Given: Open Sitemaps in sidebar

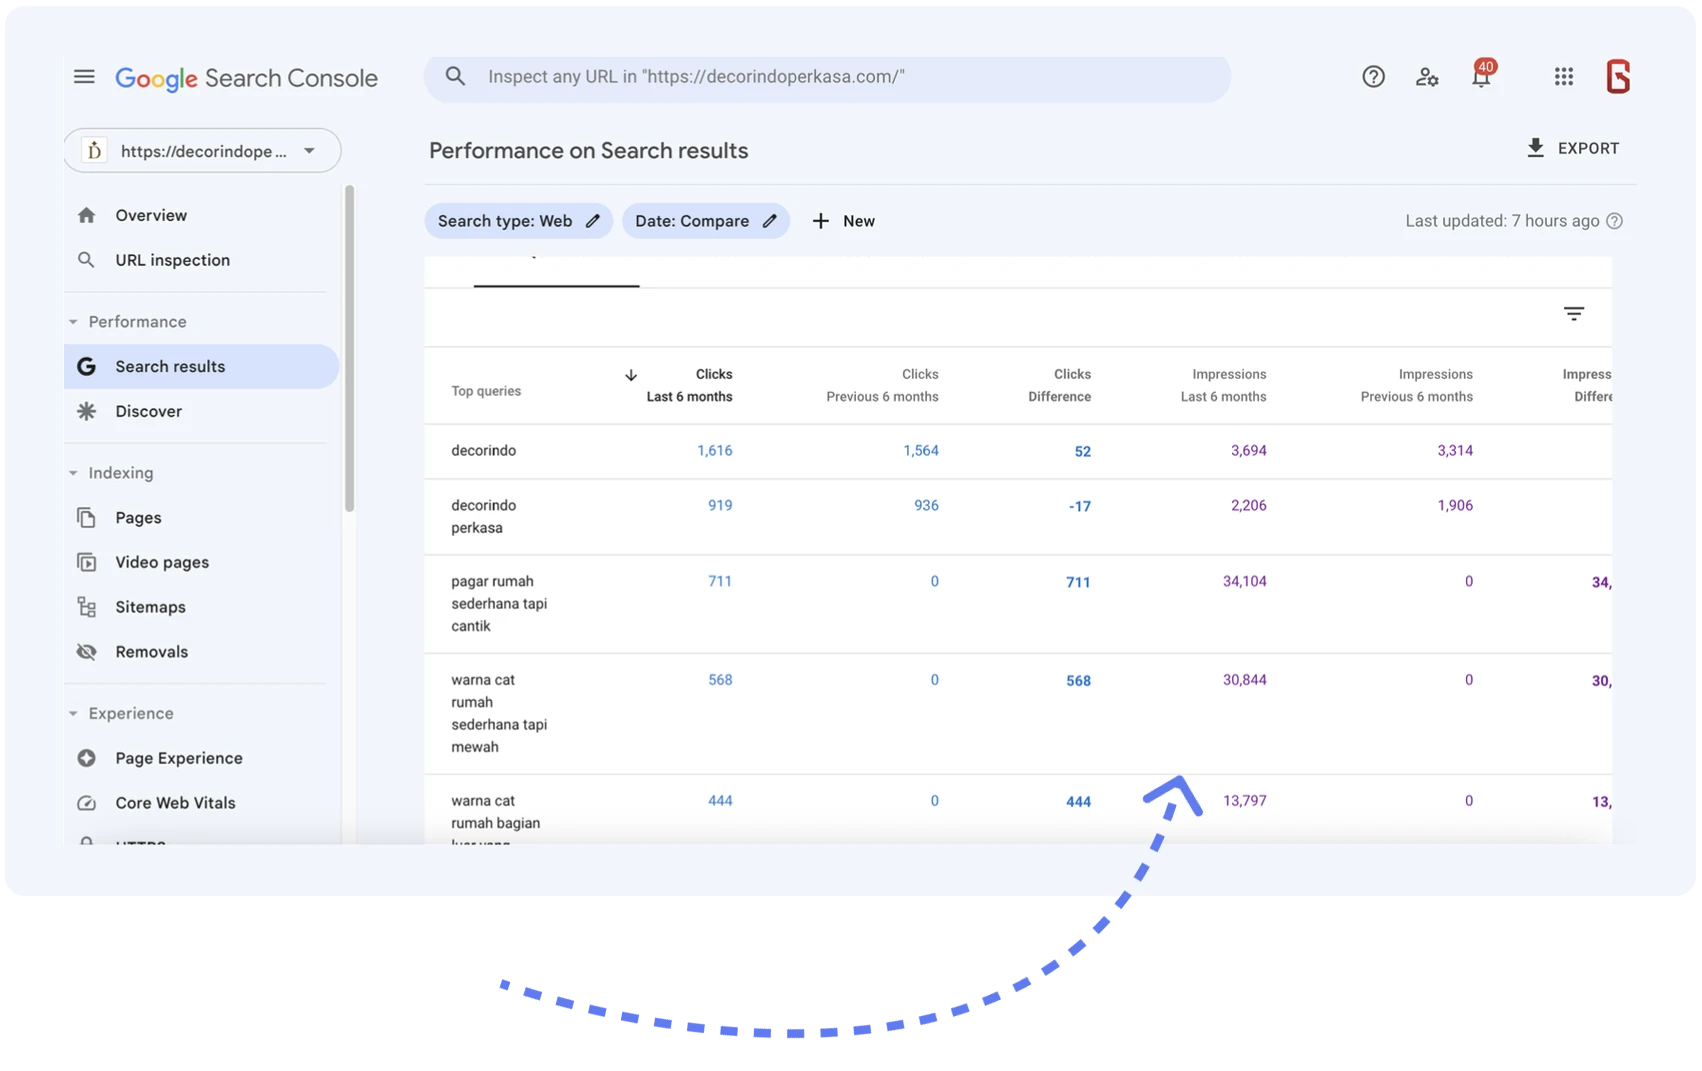Looking at the screenshot, I should pyautogui.click(x=150, y=607).
